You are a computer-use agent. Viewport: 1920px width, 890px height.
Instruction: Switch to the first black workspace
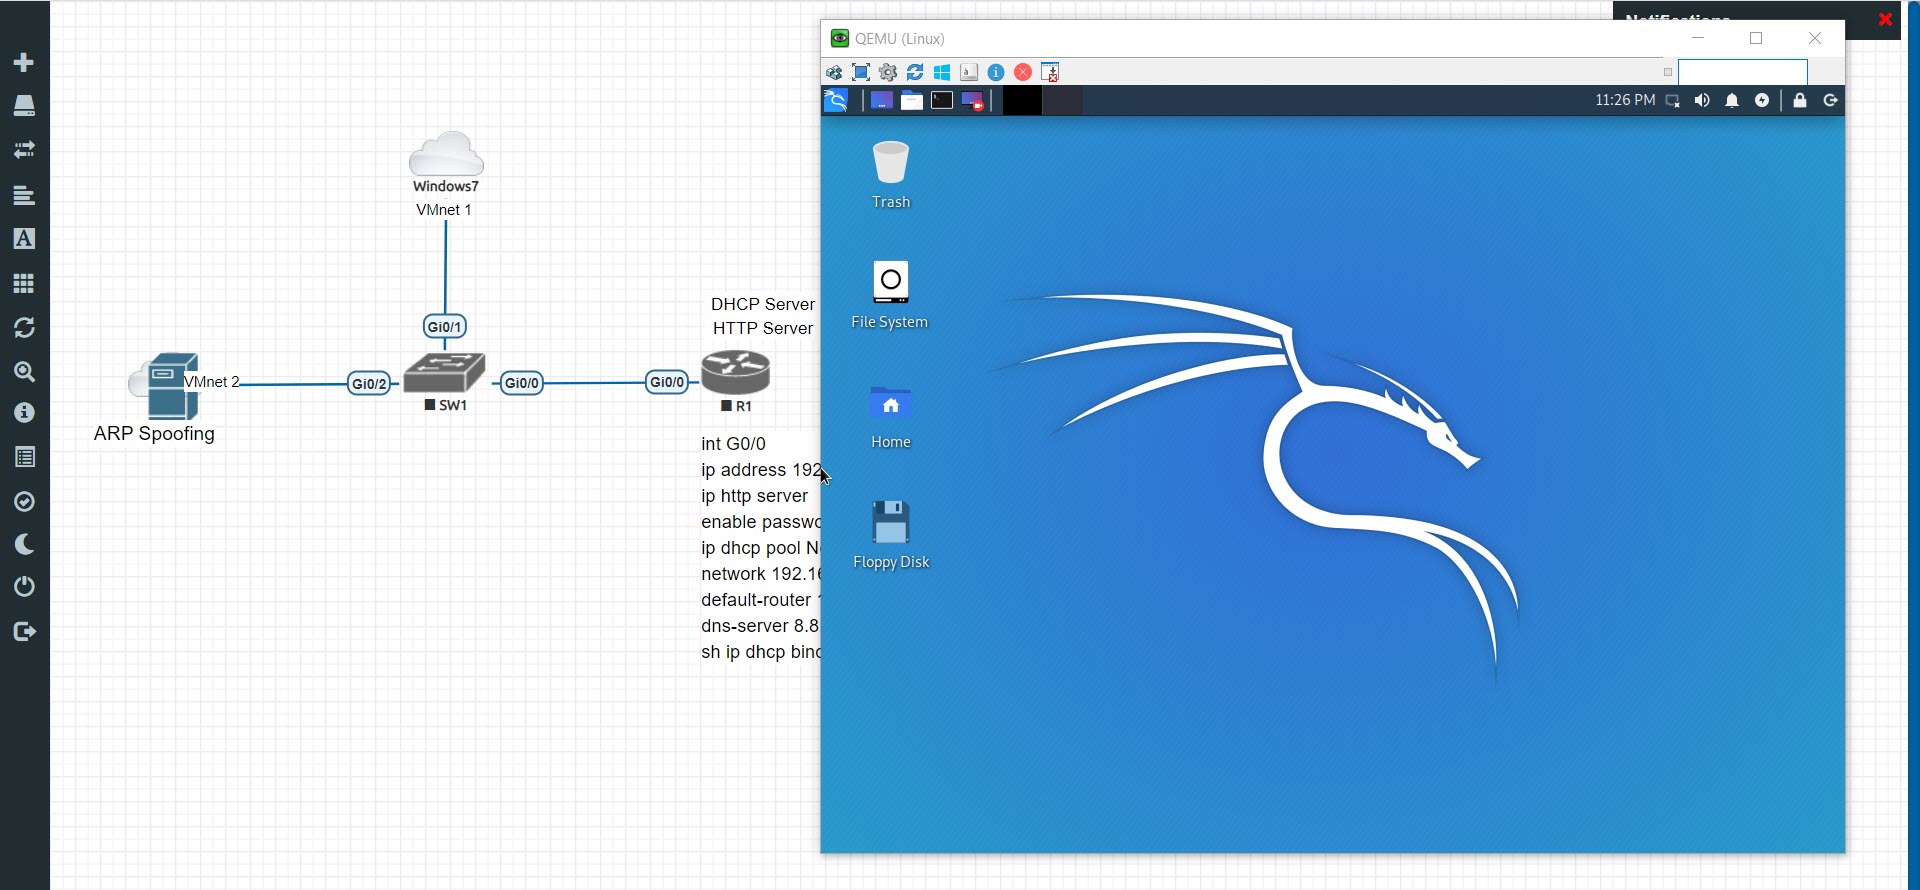coord(1022,100)
